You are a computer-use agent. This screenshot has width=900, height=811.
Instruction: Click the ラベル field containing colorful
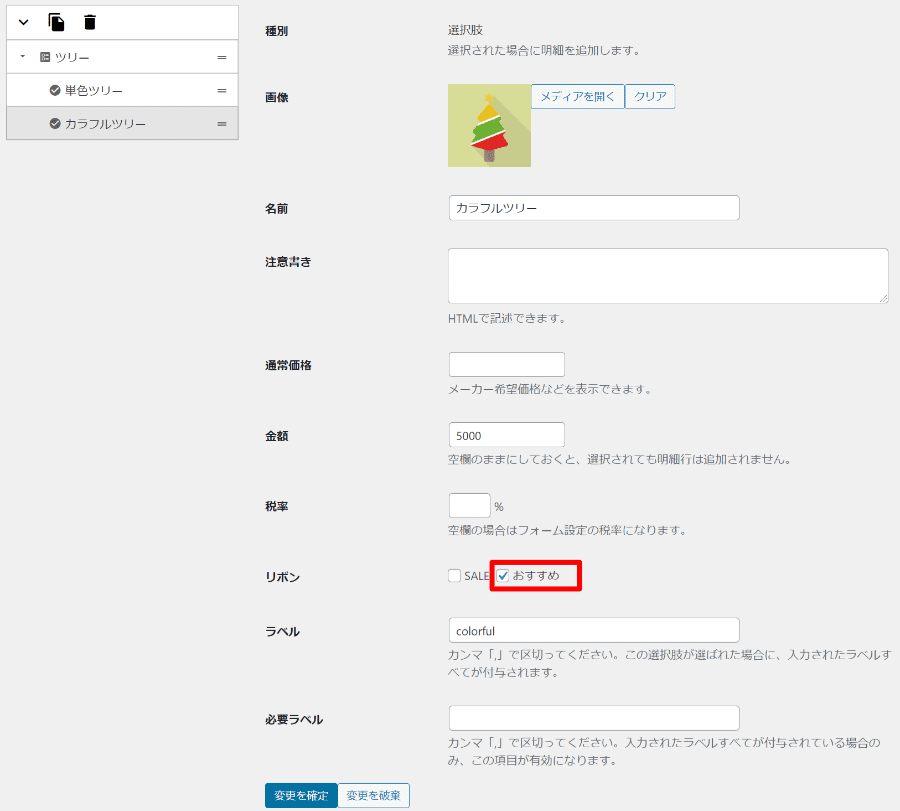point(594,630)
